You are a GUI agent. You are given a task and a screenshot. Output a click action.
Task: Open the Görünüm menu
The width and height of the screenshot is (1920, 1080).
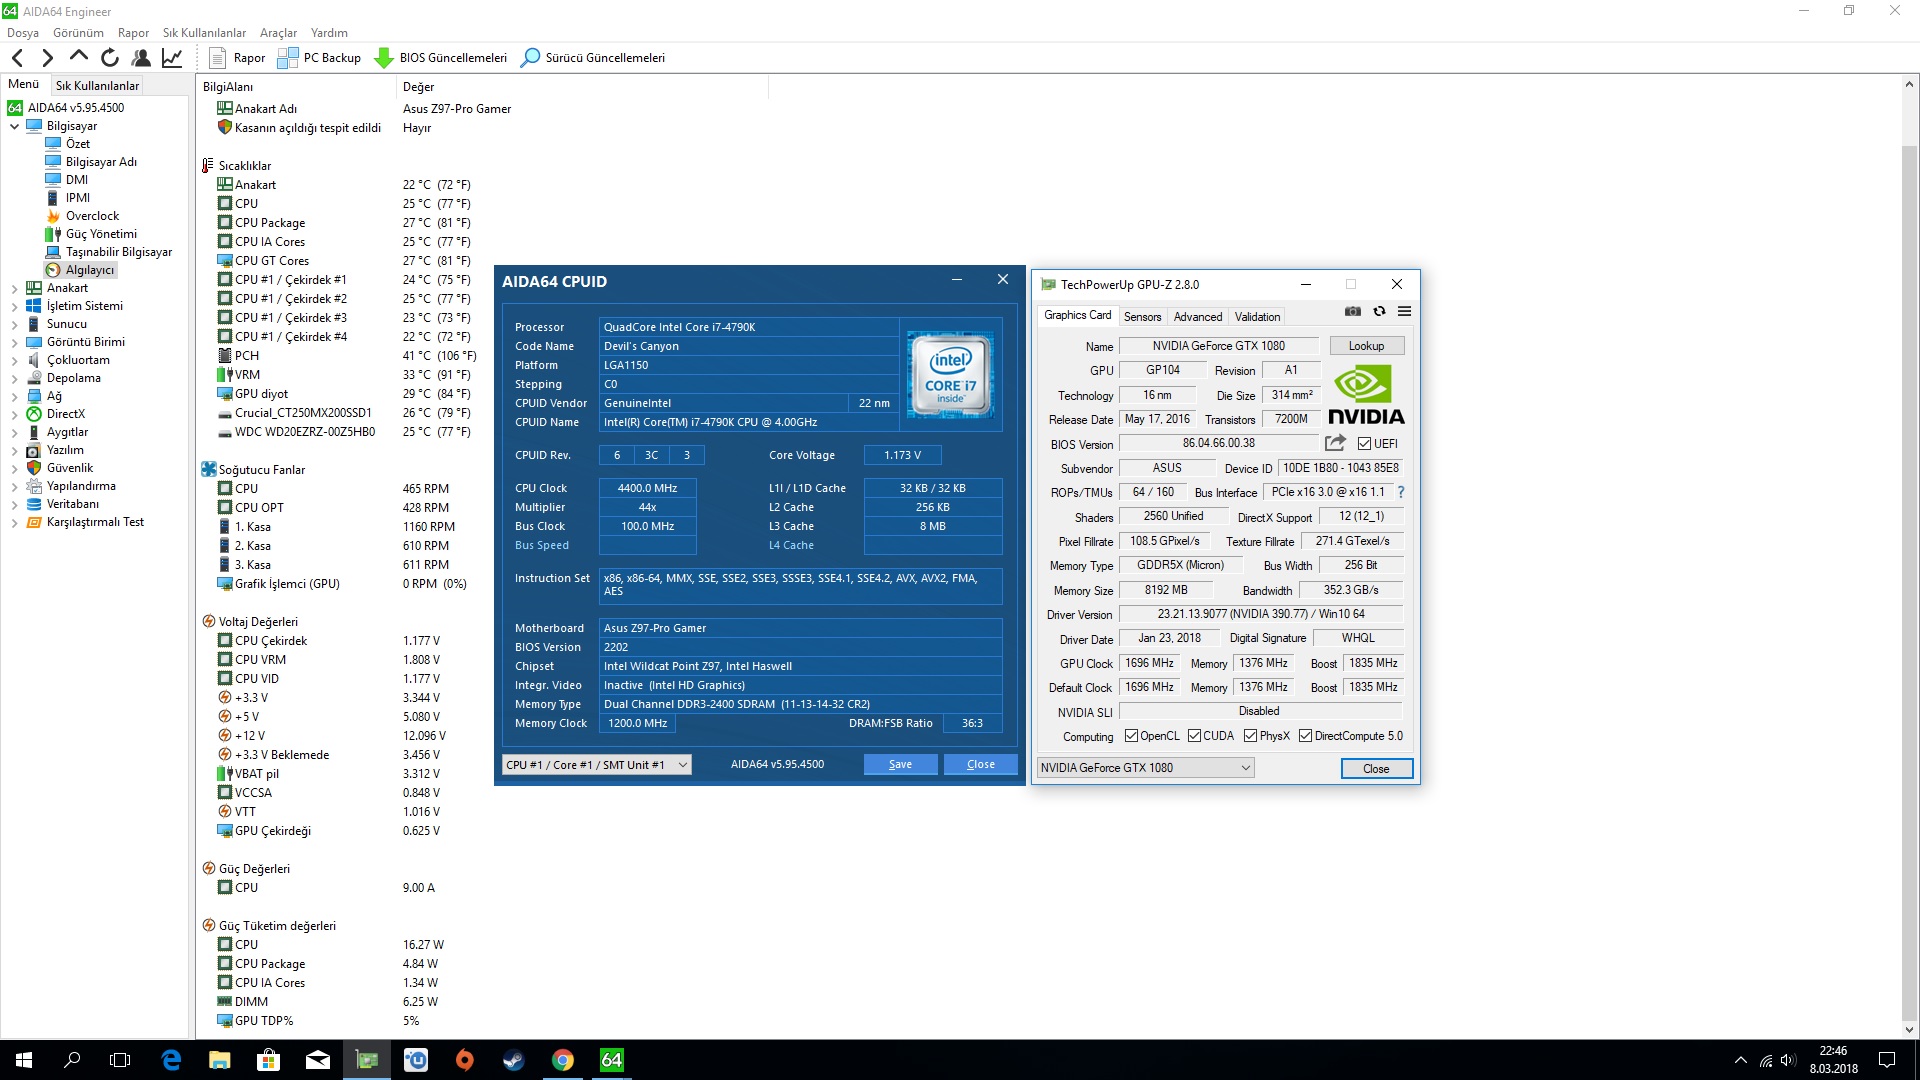pyautogui.click(x=78, y=33)
